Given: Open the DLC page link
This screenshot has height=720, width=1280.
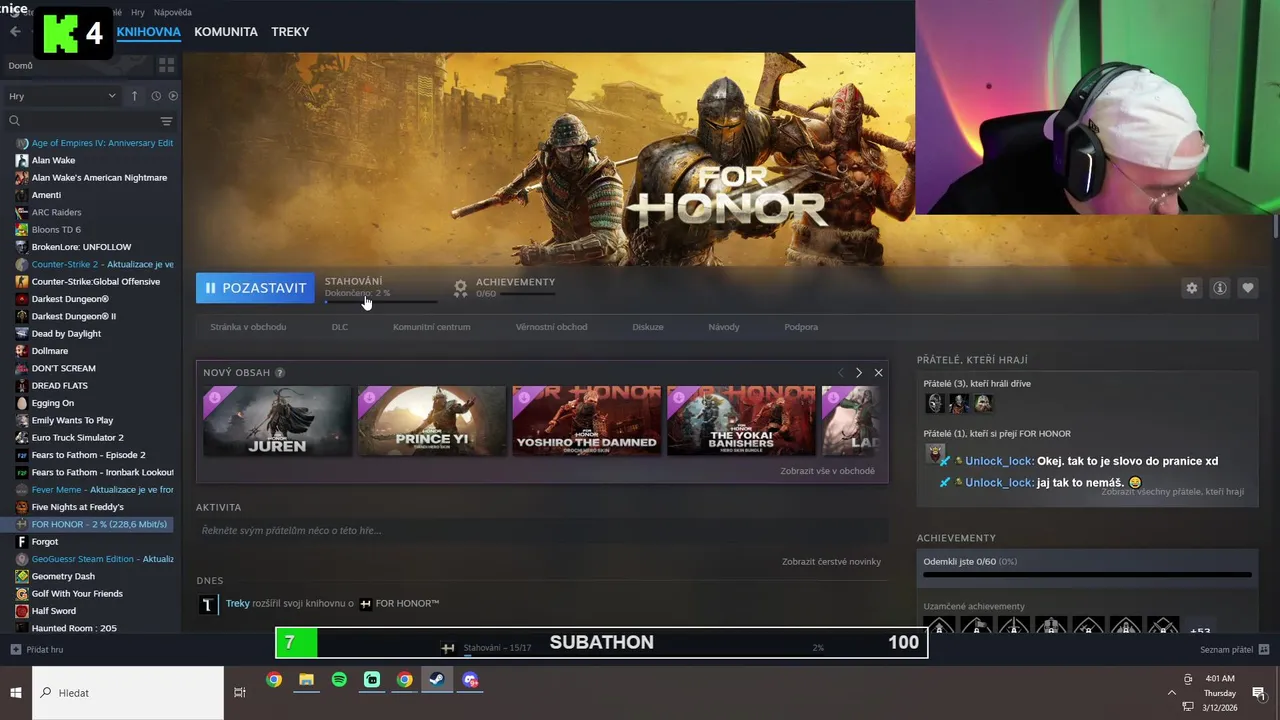Looking at the screenshot, I should click(340, 327).
